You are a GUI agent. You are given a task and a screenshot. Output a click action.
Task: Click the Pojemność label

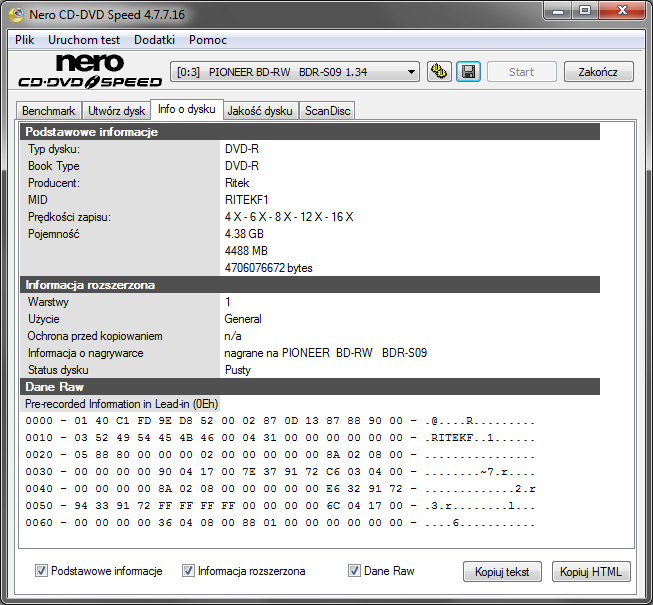click(x=54, y=234)
